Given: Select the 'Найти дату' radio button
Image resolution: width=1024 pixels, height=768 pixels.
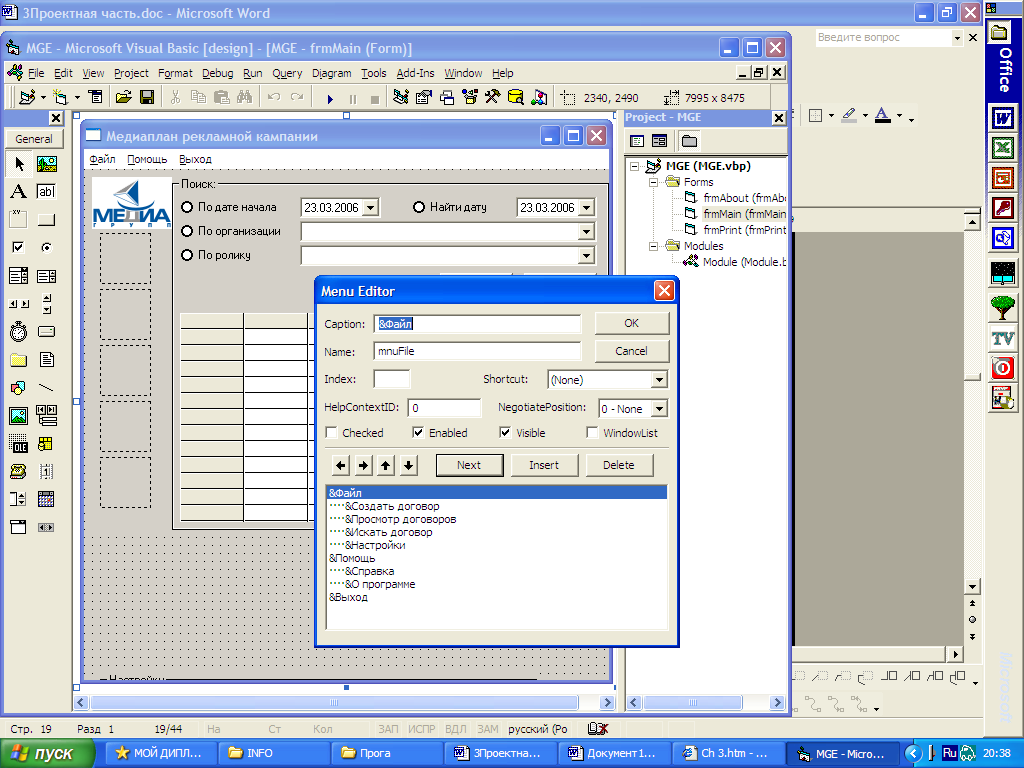Looking at the screenshot, I should coord(419,207).
